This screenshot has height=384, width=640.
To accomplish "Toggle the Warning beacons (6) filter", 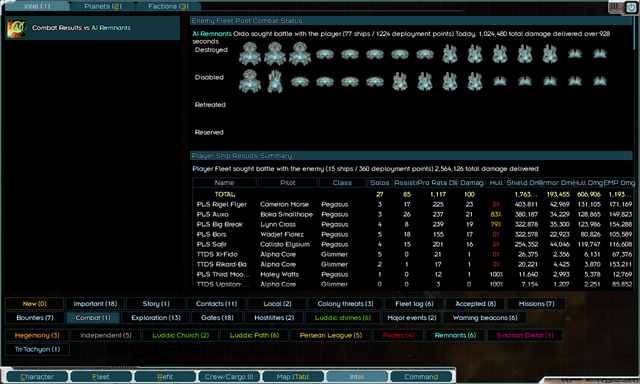I will (485, 317).
